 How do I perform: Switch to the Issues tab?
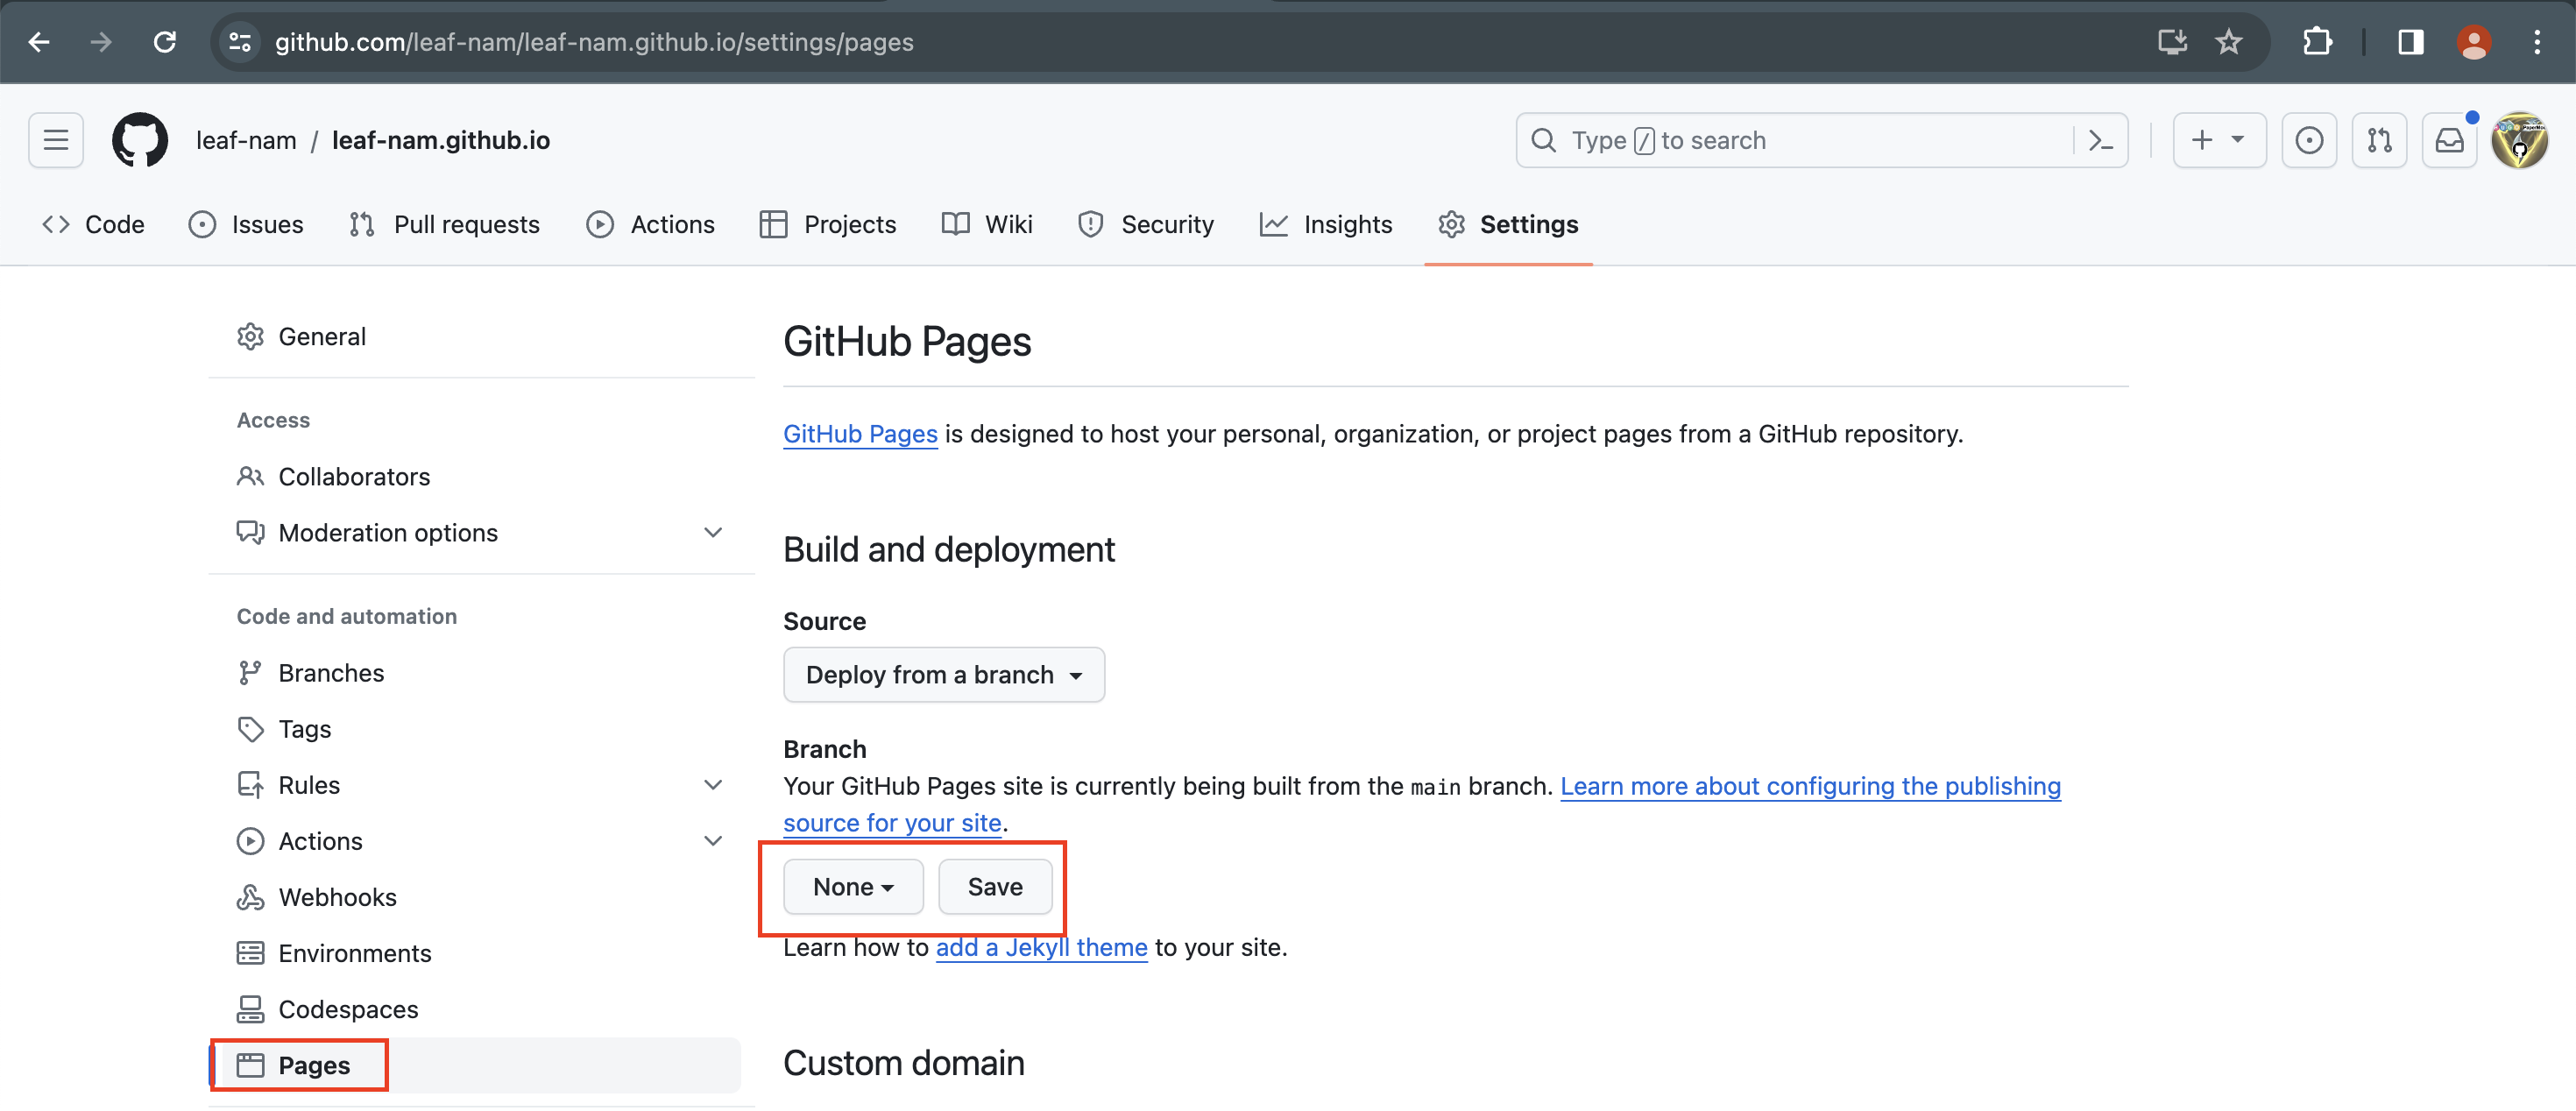246,224
